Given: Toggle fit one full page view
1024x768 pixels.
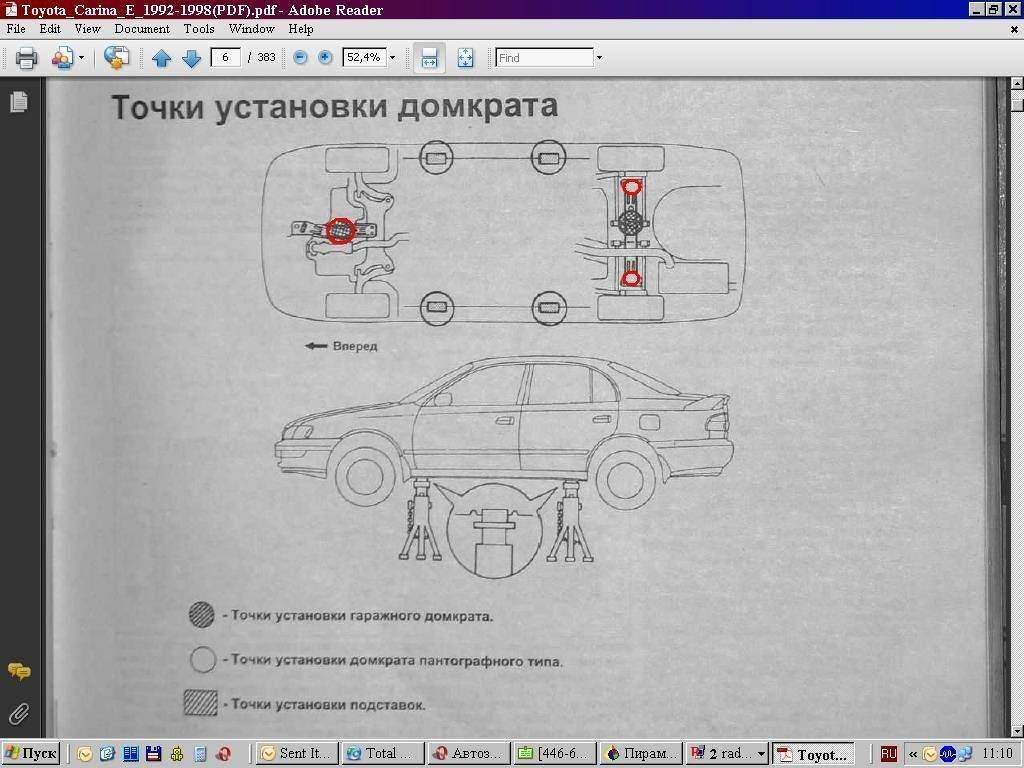Looking at the screenshot, I should (465, 58).
